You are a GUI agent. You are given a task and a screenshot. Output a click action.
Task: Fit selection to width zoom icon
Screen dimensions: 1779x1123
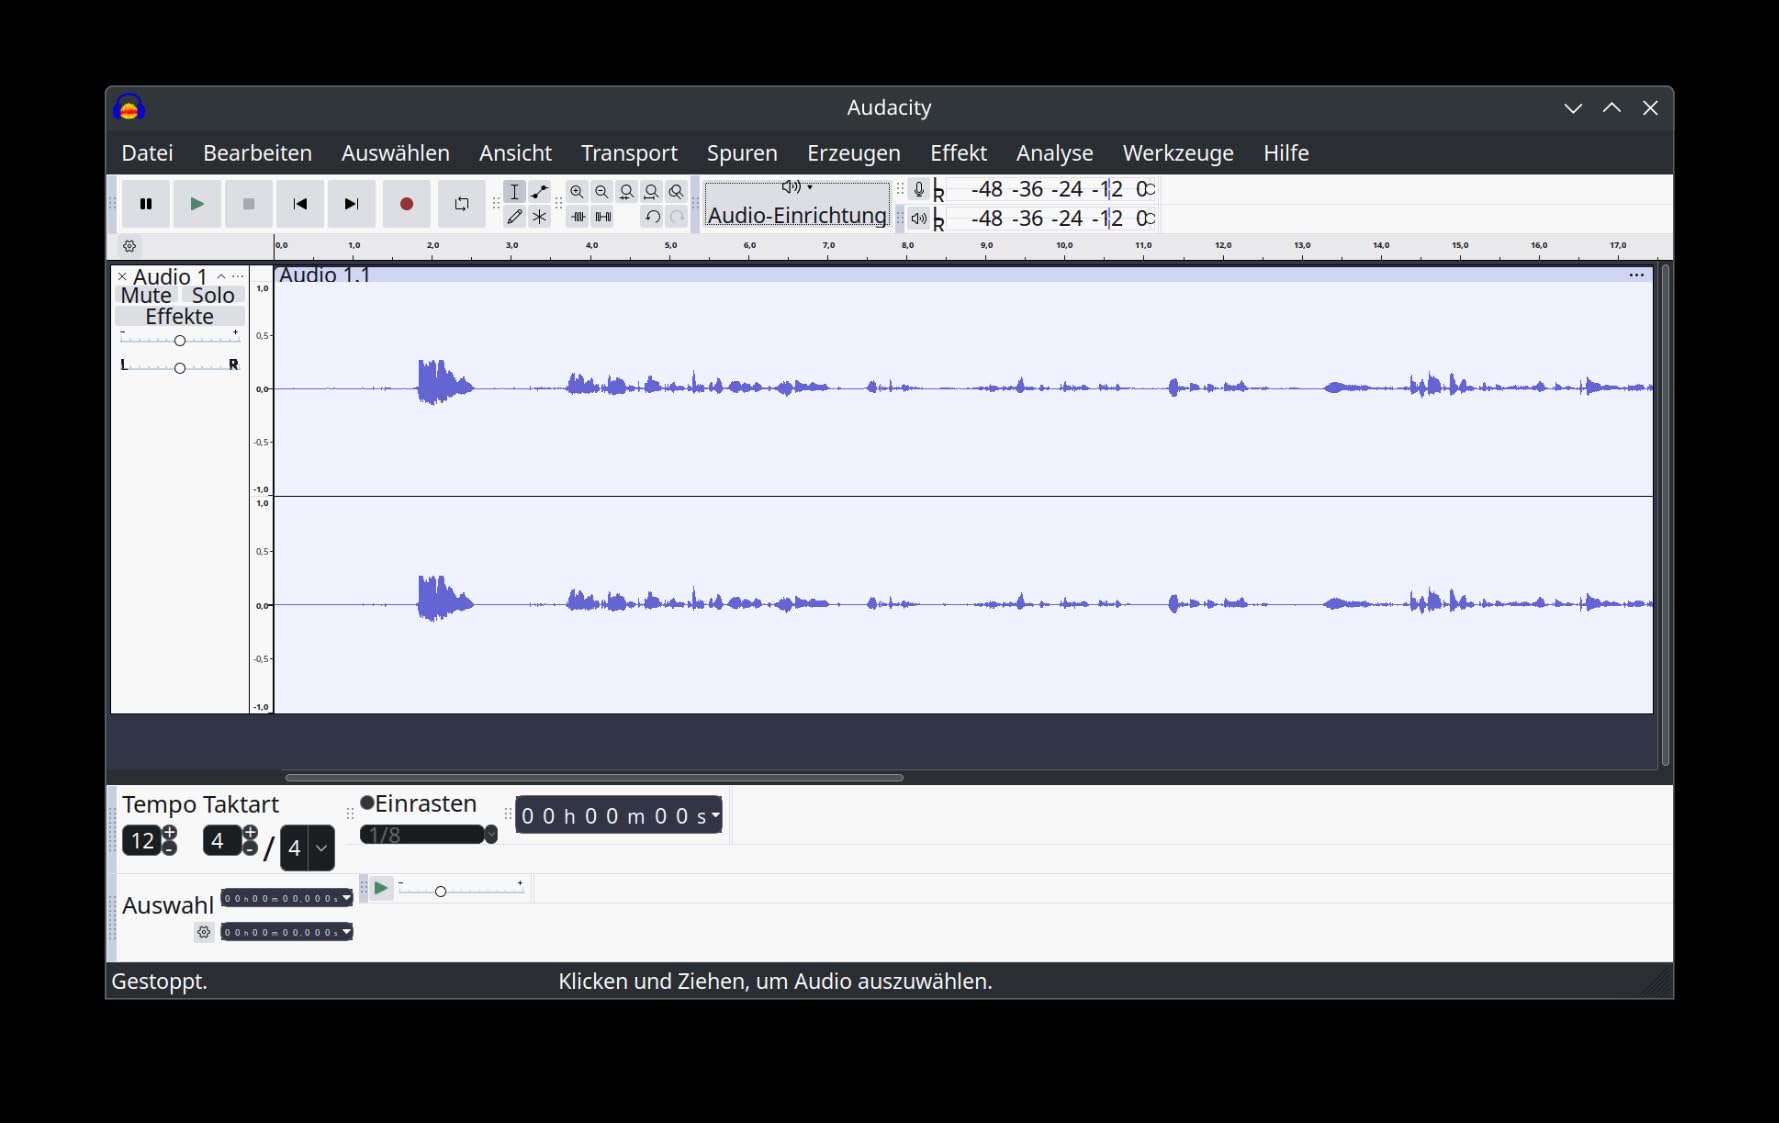(627, 192)
